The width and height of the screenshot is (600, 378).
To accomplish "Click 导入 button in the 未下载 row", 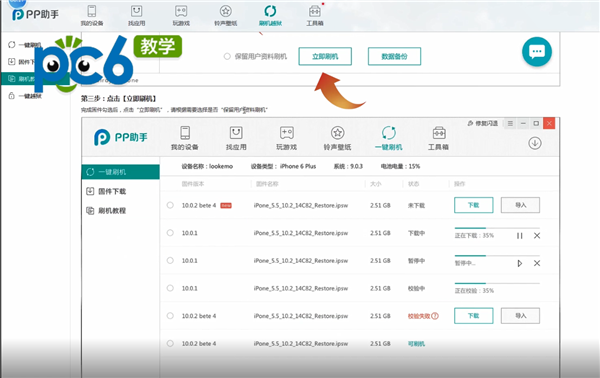I will (x=520, y=205).
